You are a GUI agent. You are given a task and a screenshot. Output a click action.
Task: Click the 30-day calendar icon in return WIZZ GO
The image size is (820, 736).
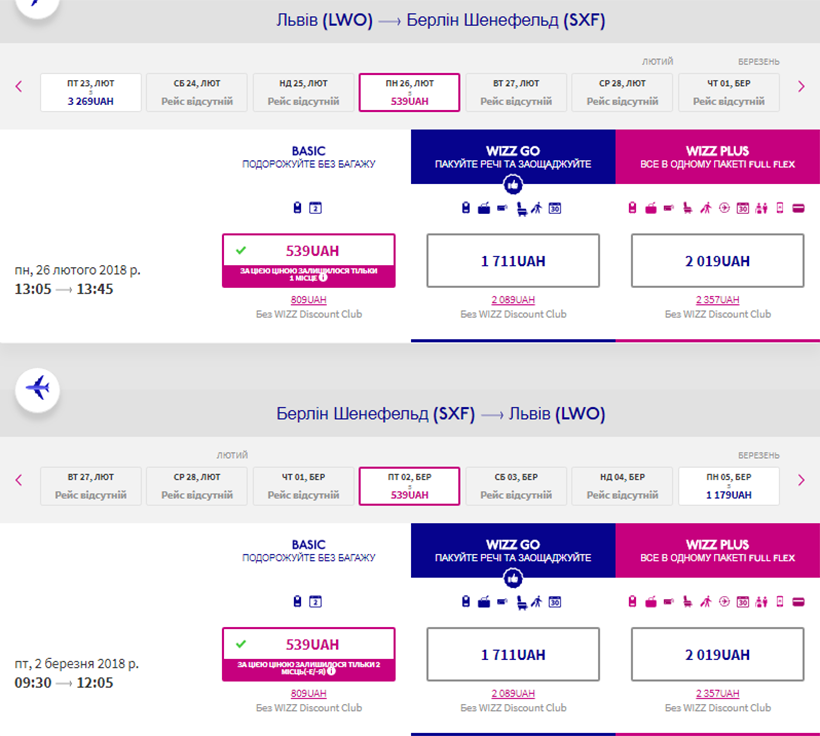(554, 602)
